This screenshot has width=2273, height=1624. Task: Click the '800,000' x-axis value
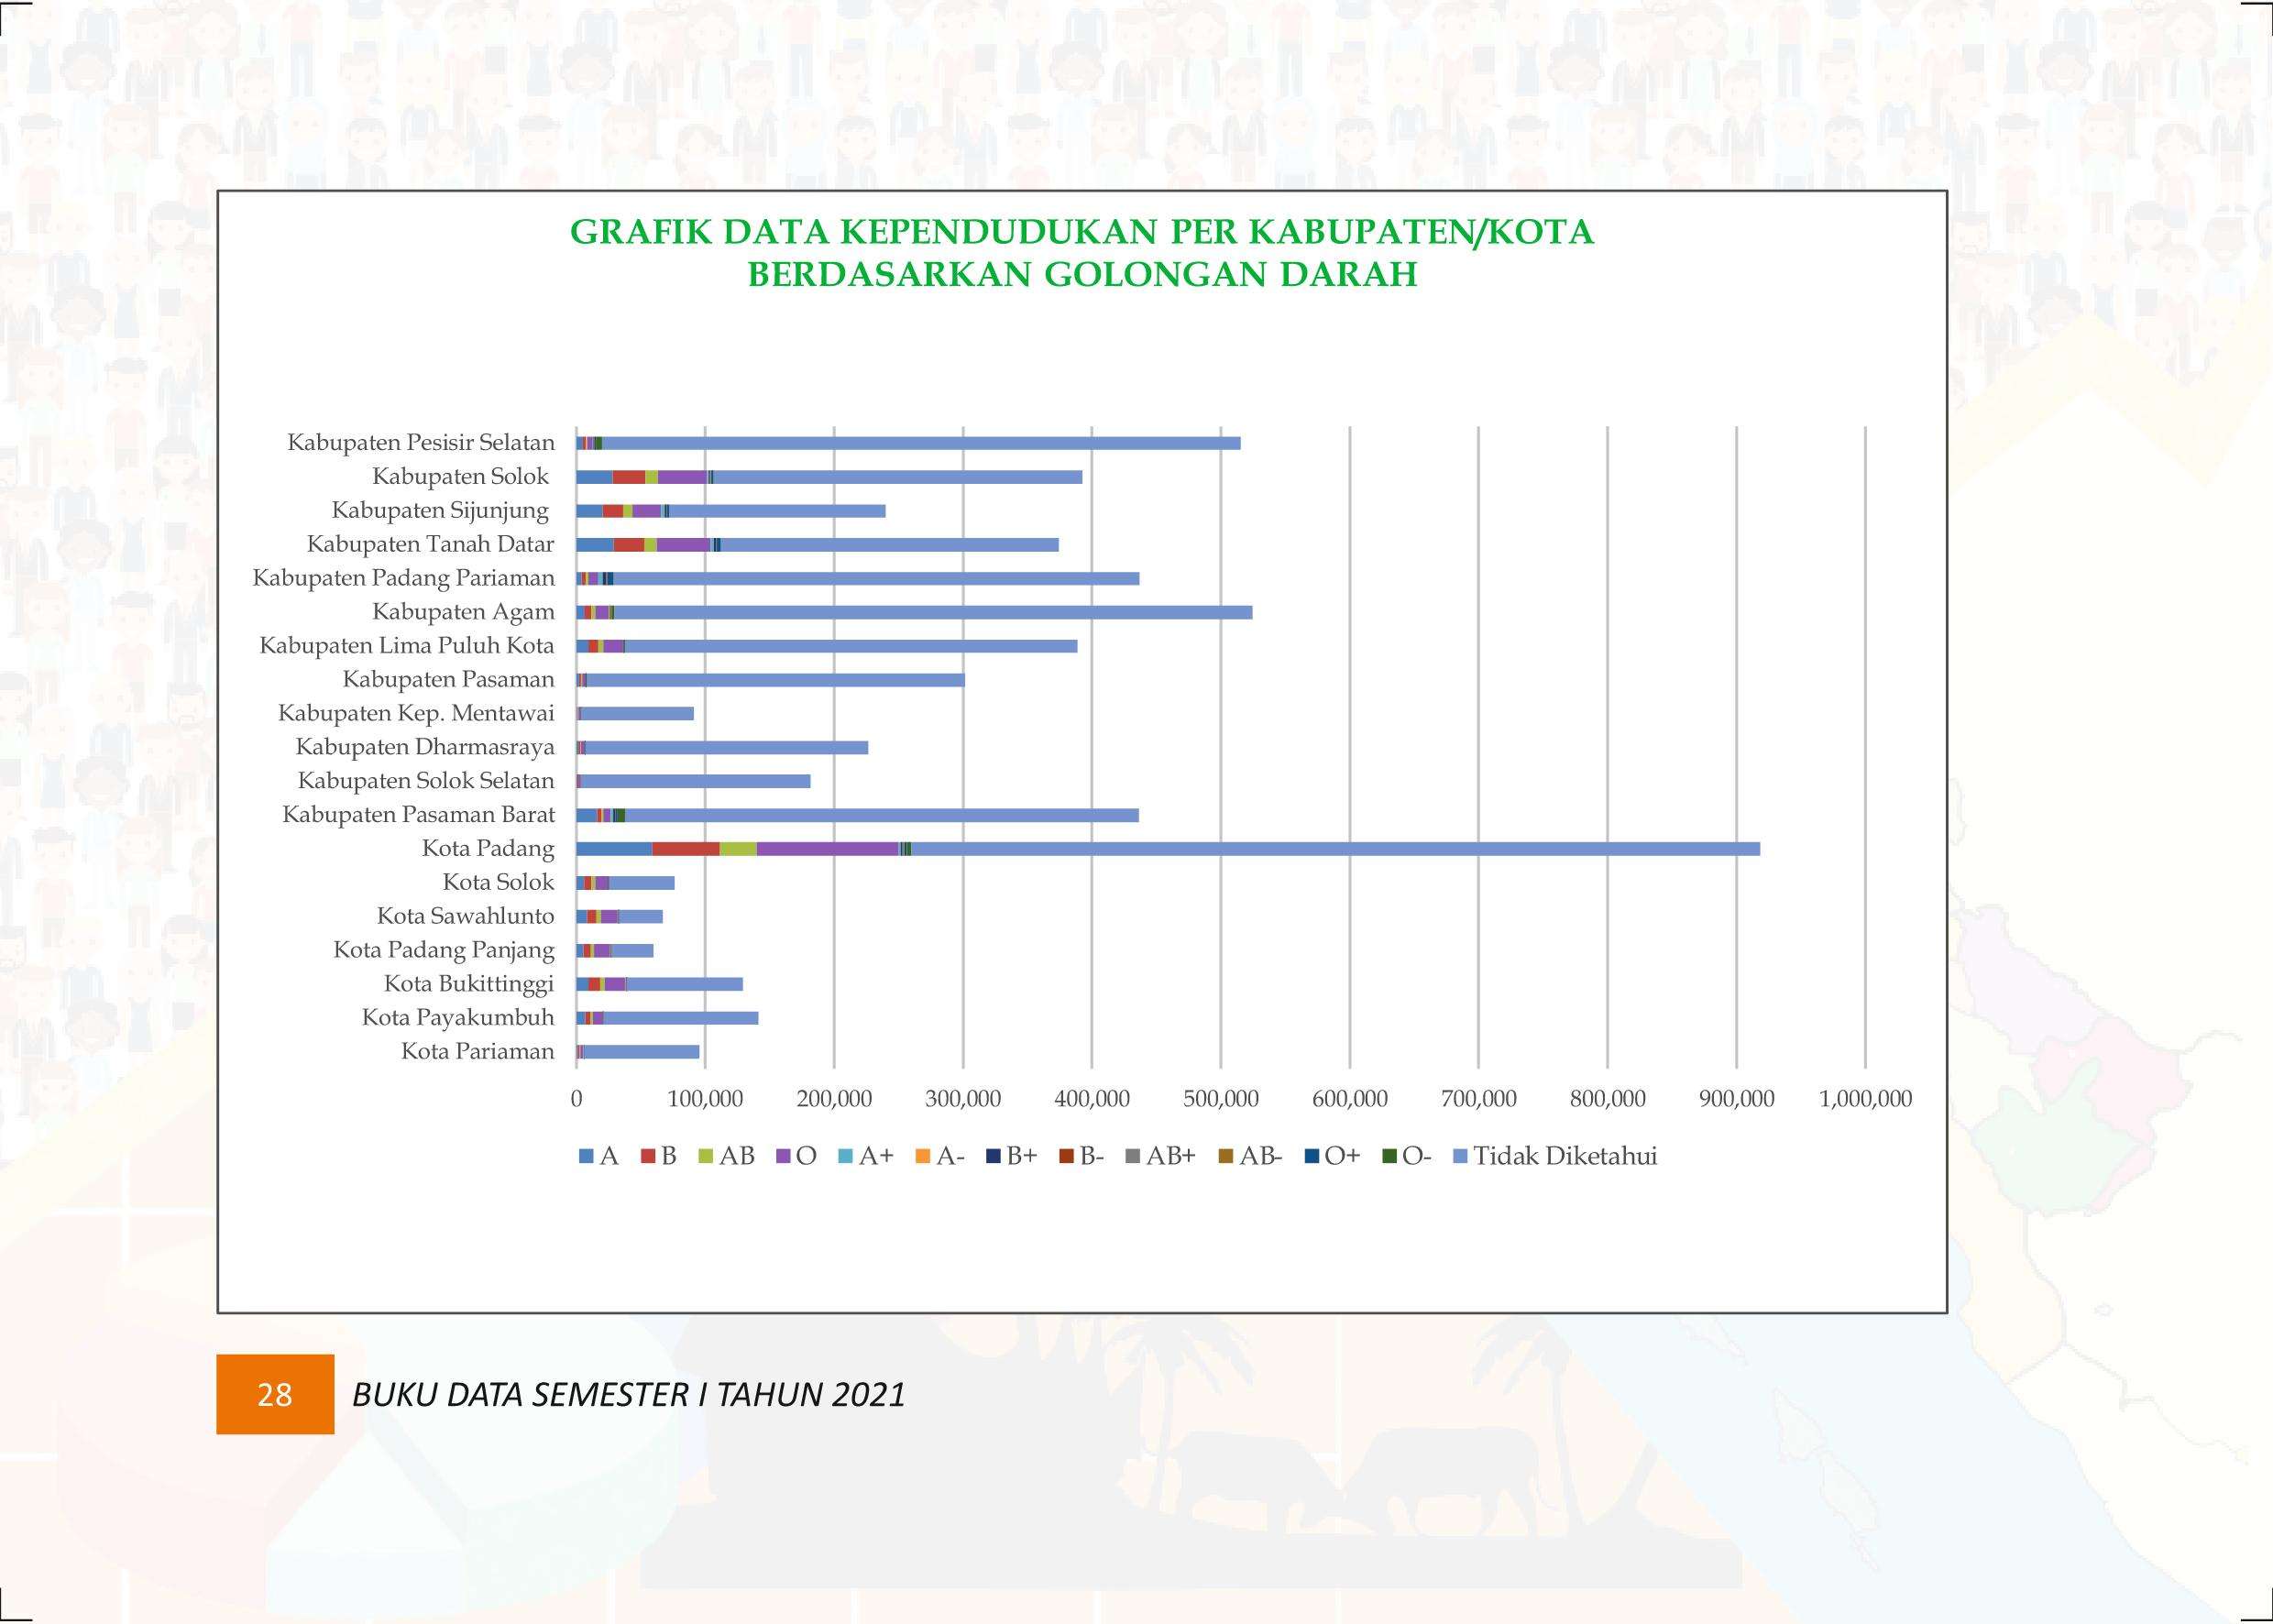[x=1608, y=1099]
